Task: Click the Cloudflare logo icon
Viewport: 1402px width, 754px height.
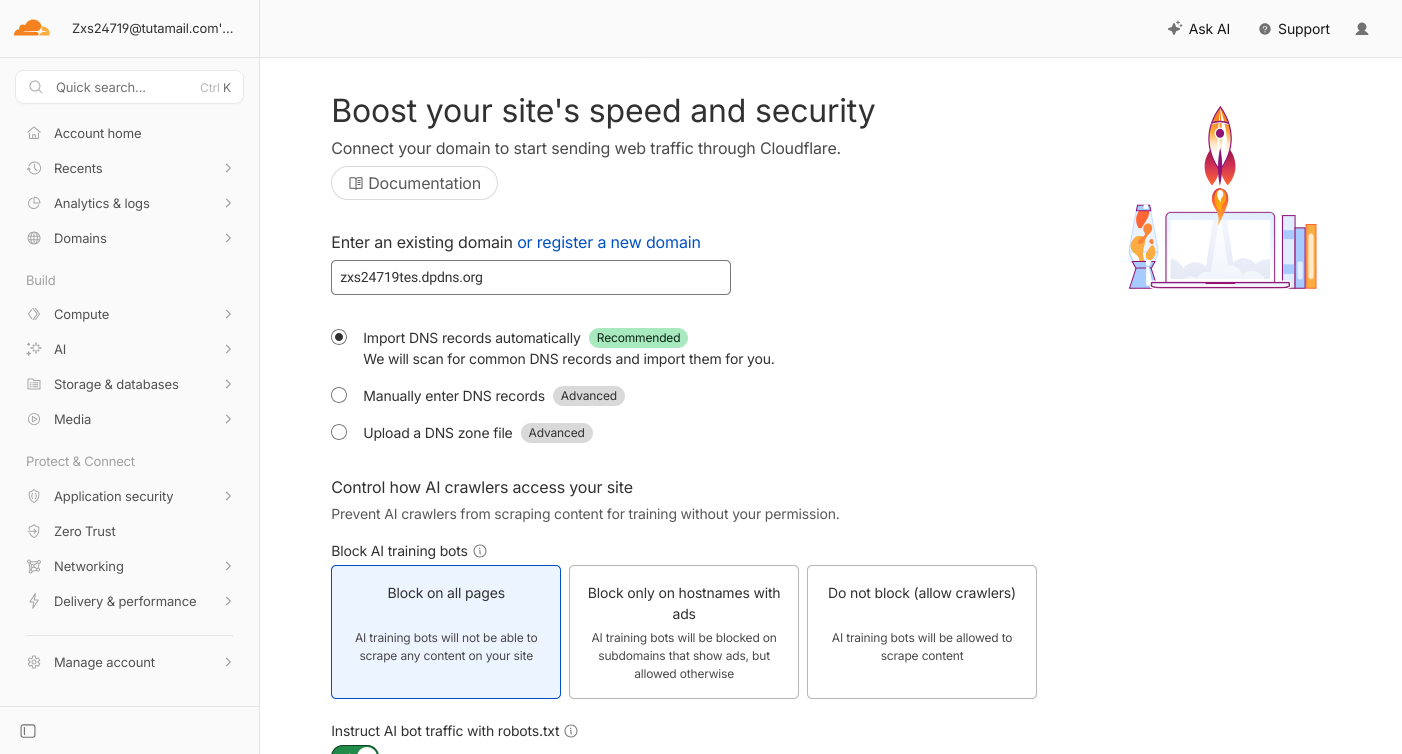Action: (x=31, y=28)
